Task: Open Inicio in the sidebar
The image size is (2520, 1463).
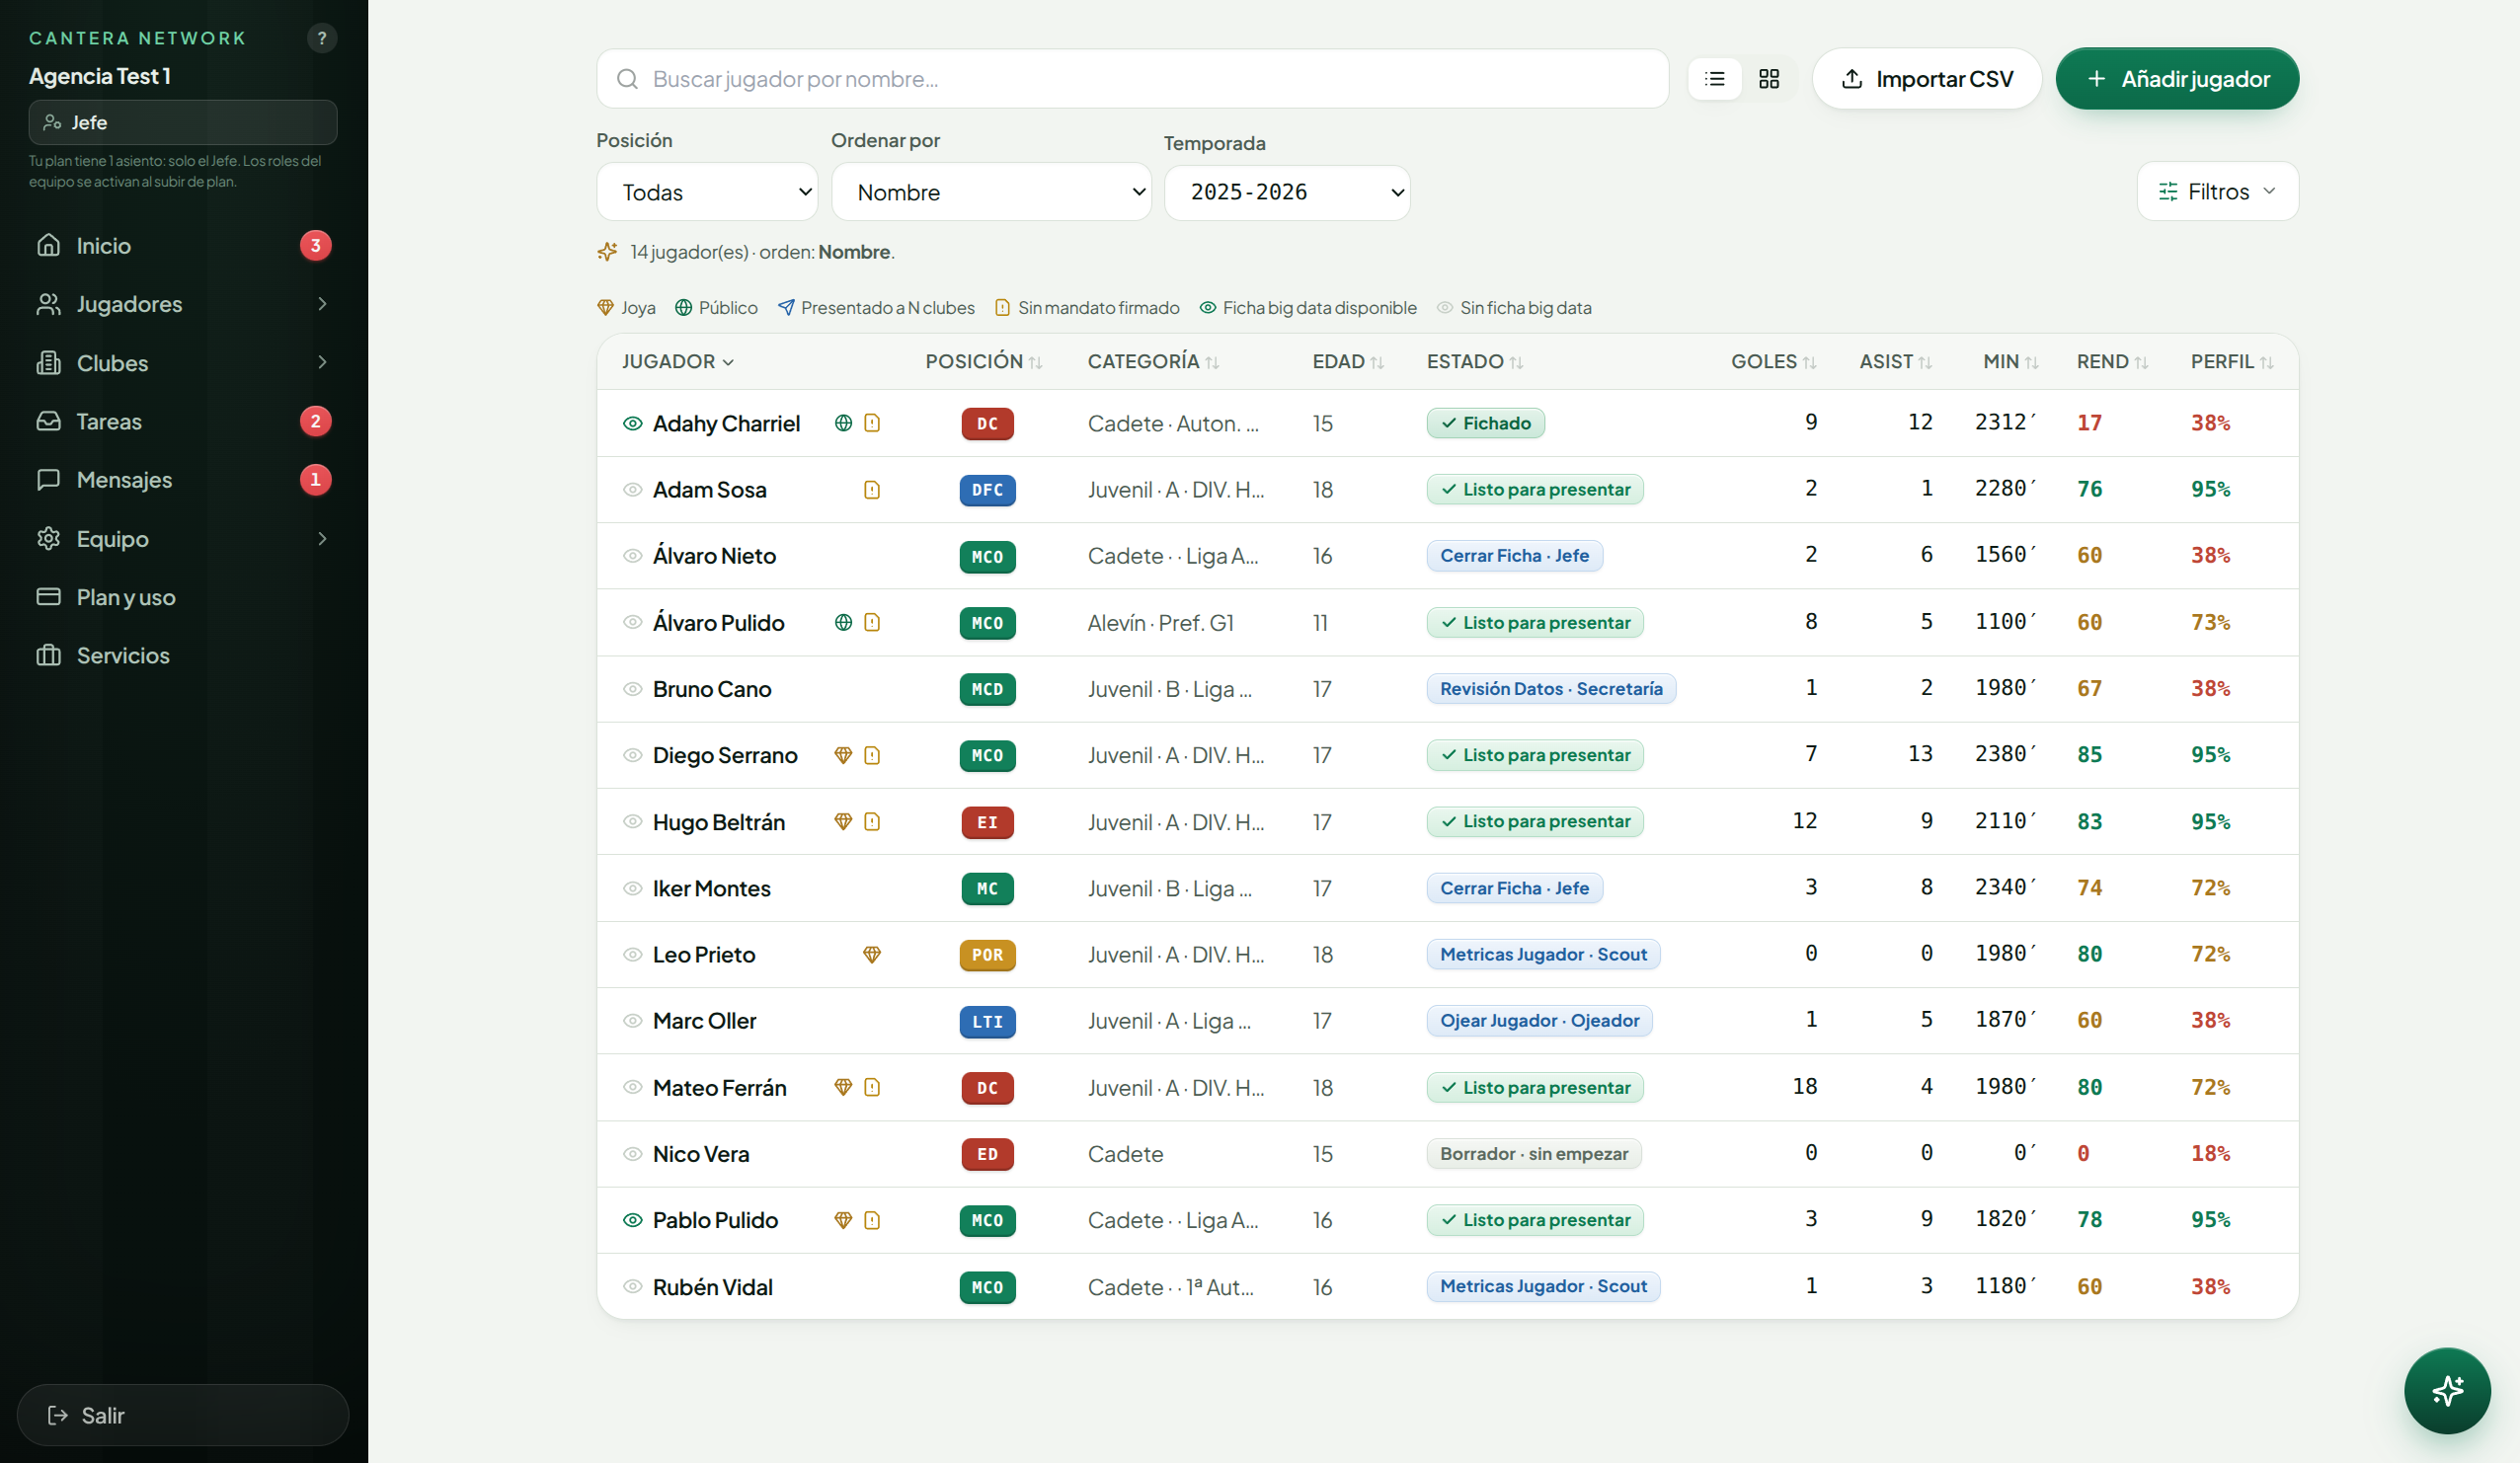Action: 183,245
